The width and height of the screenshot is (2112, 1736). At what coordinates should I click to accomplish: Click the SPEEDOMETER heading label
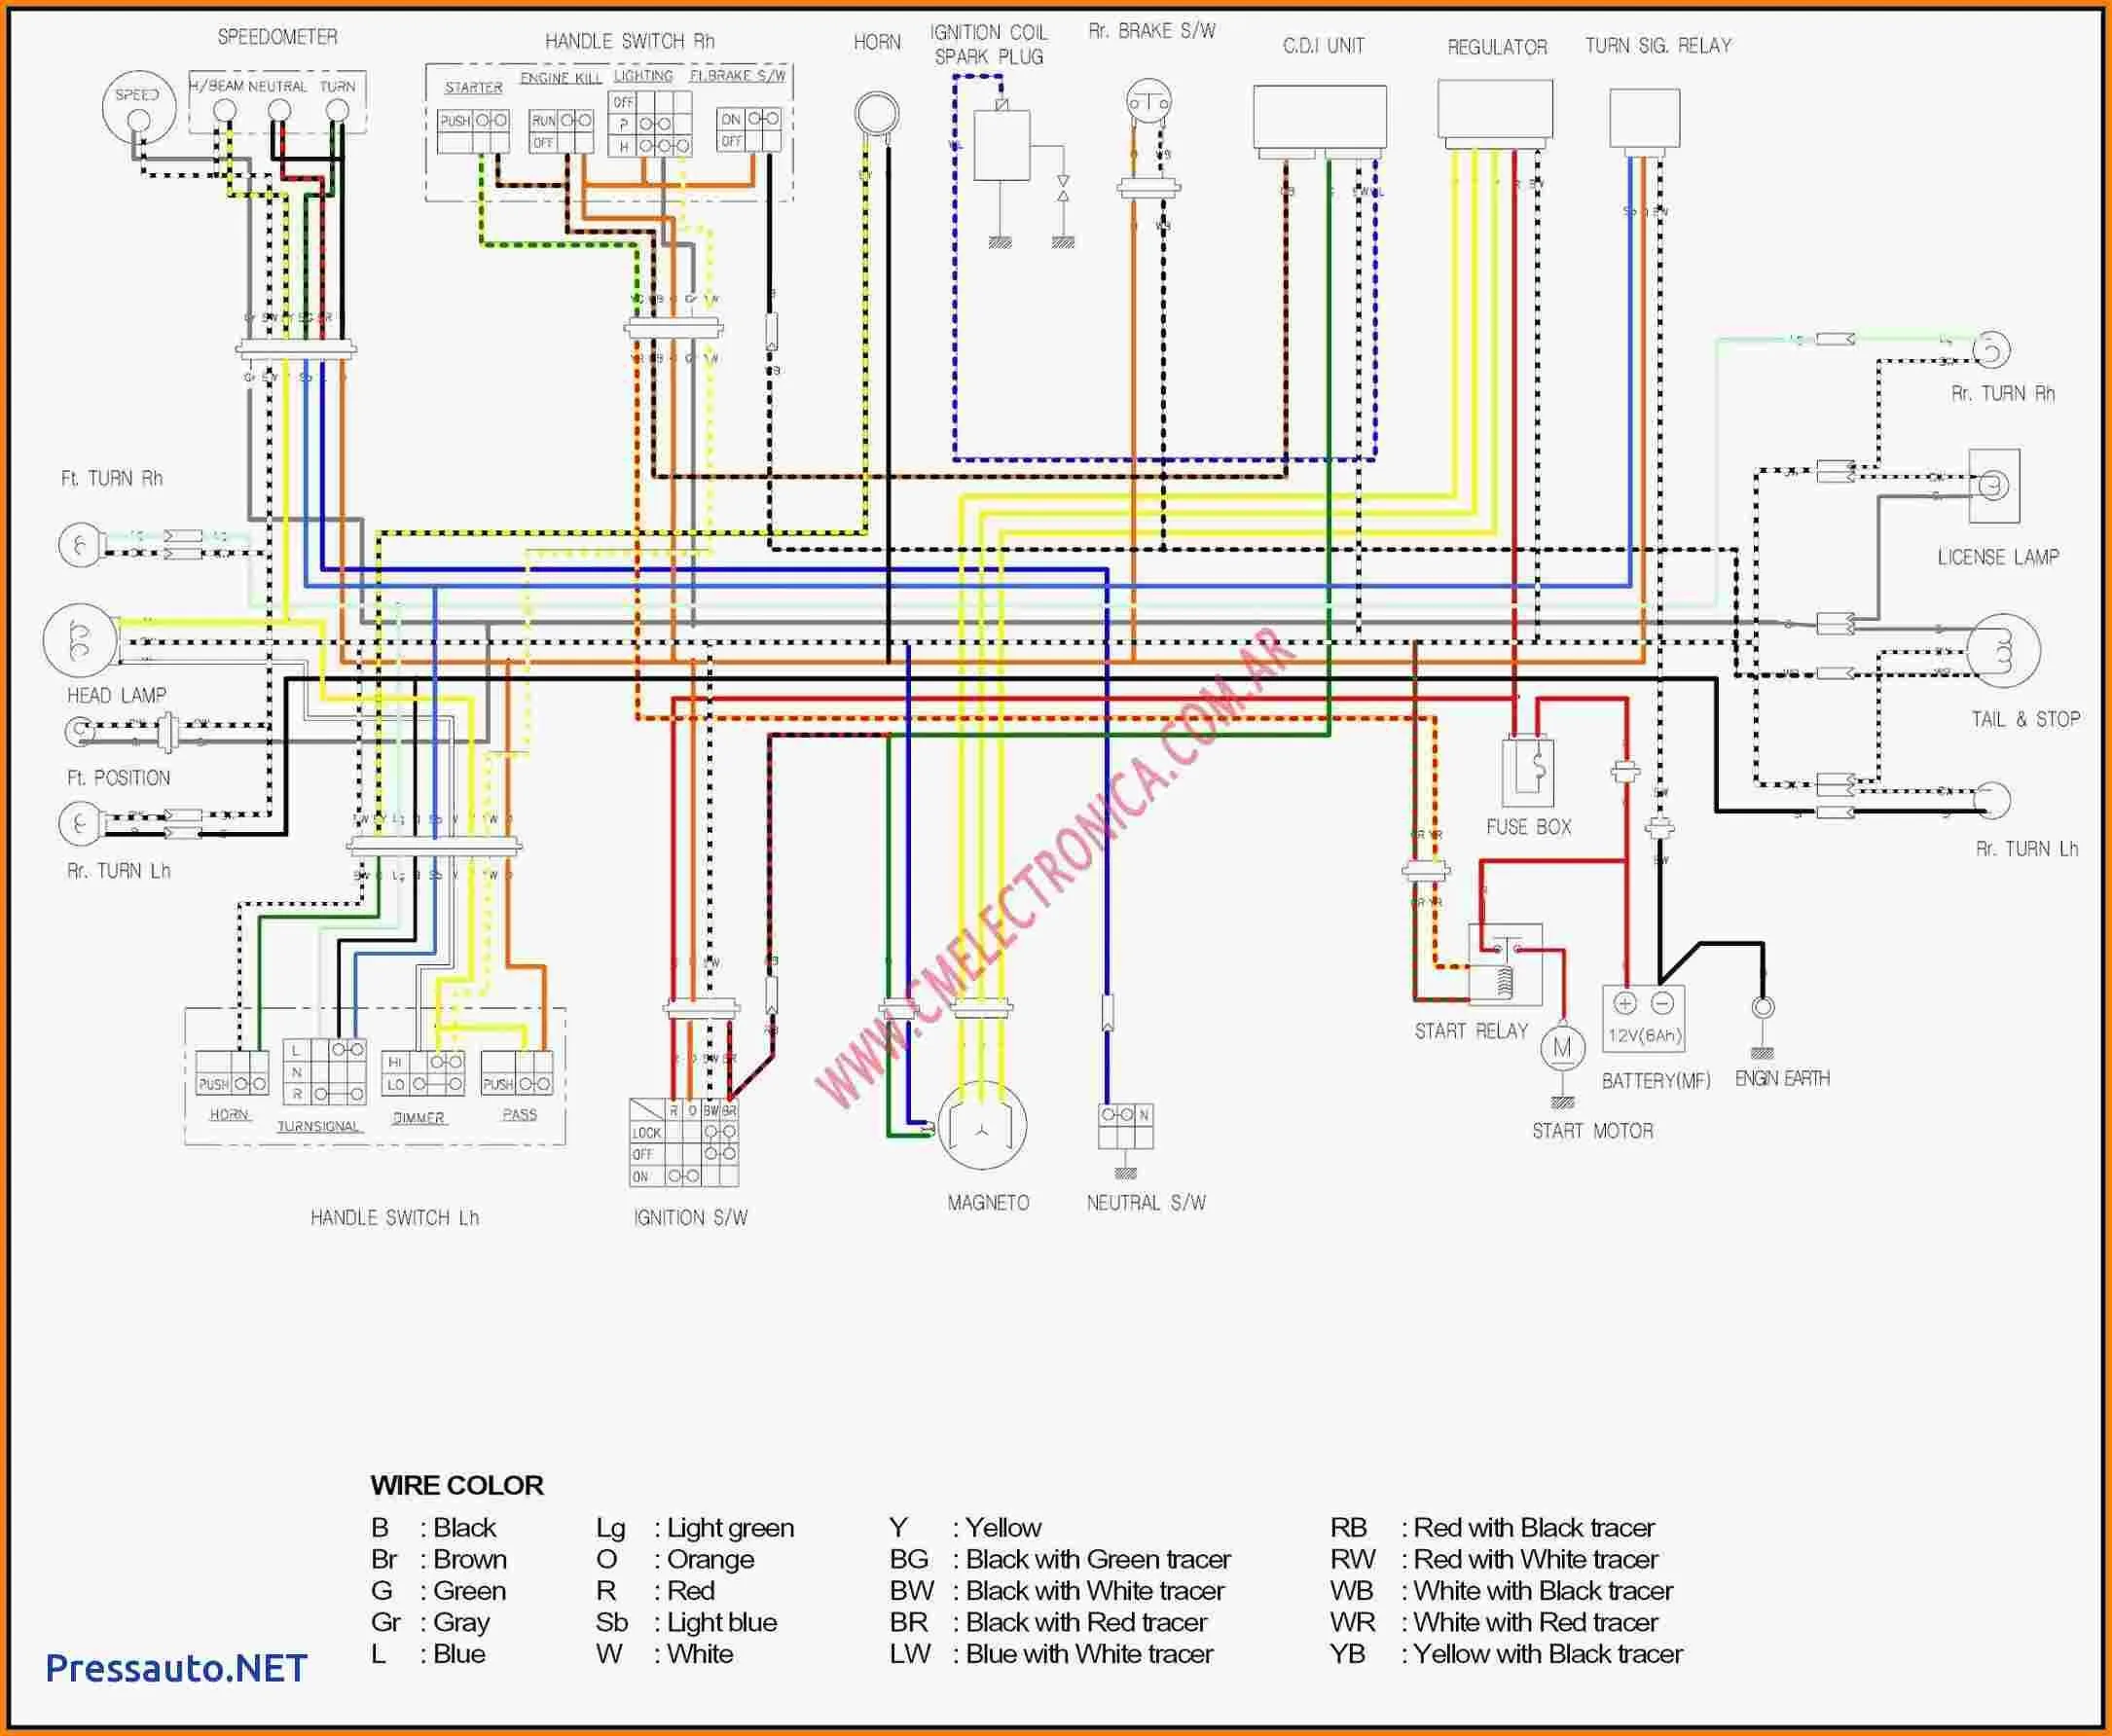pyautogui.click(x=278, y=37)
